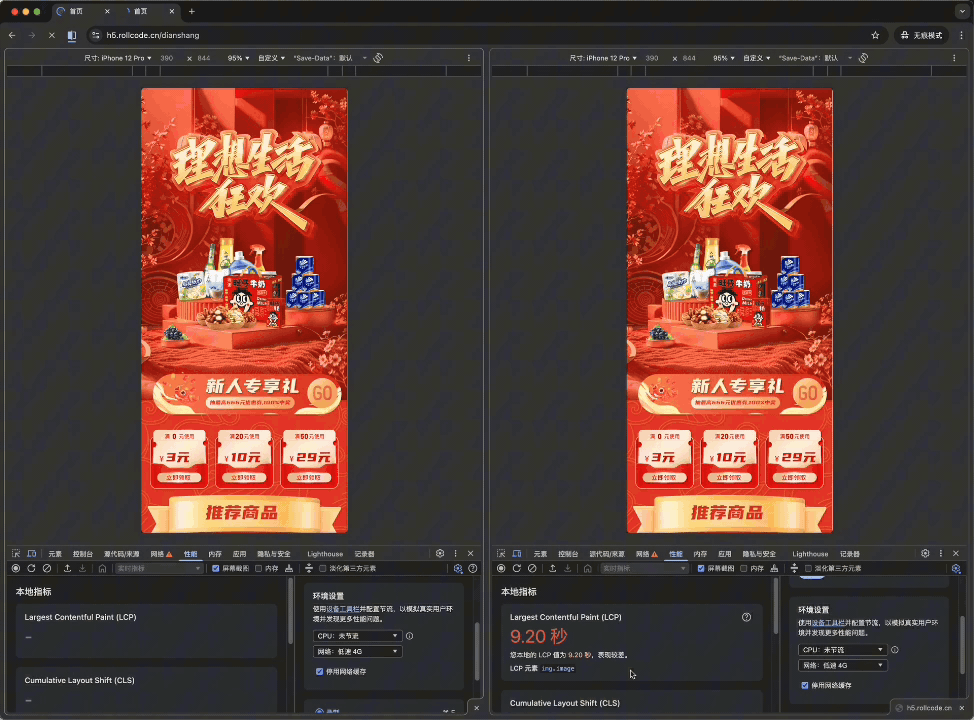
Task: Uncheck 屏幕截图 checkbox in left performance toolbar
Action: 216,568
